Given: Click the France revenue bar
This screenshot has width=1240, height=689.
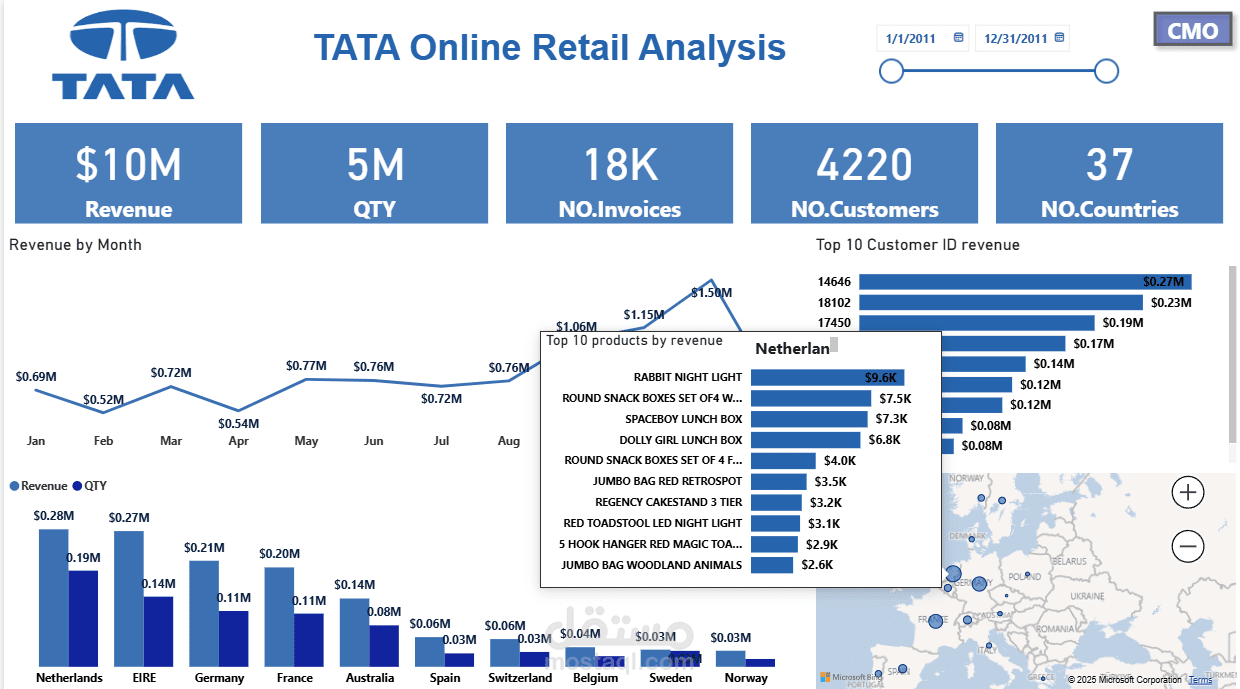Looking at the screenshot, I should point(279,617).
